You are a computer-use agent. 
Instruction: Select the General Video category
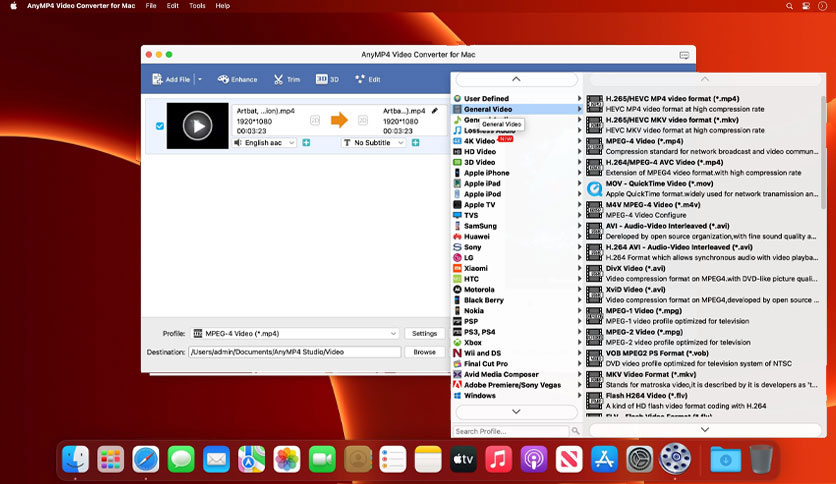click(517, 109)
